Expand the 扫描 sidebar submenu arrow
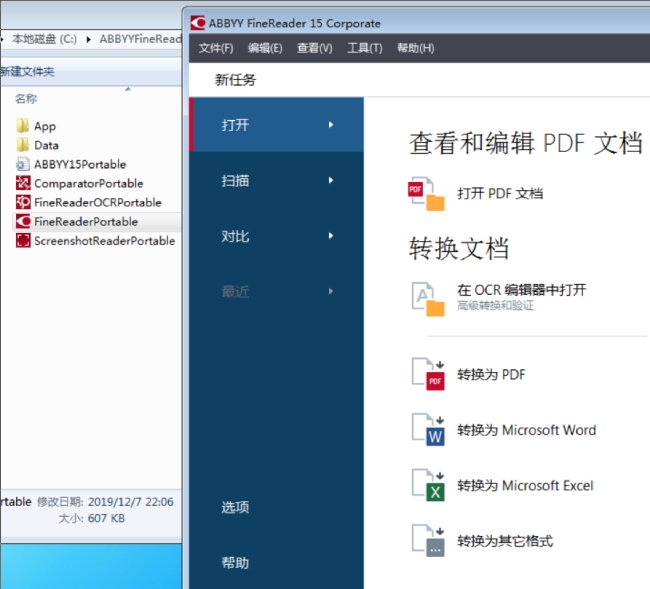 point(330,181)
